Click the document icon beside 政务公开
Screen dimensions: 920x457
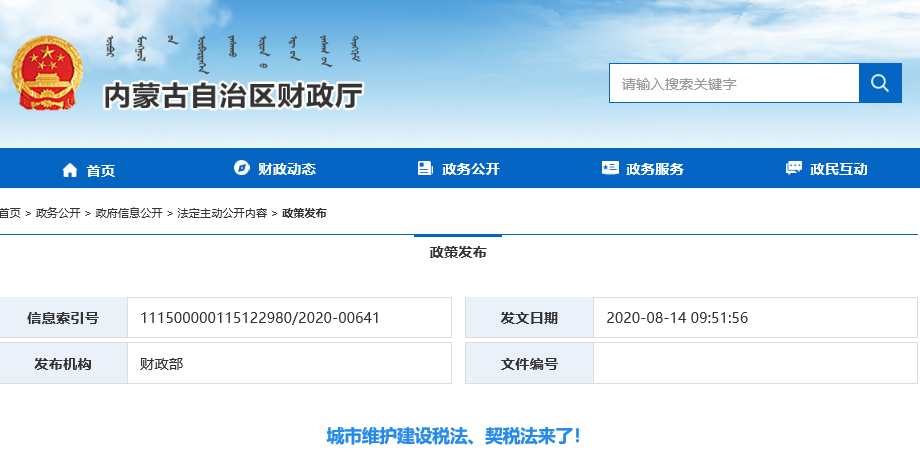[425, 168]
